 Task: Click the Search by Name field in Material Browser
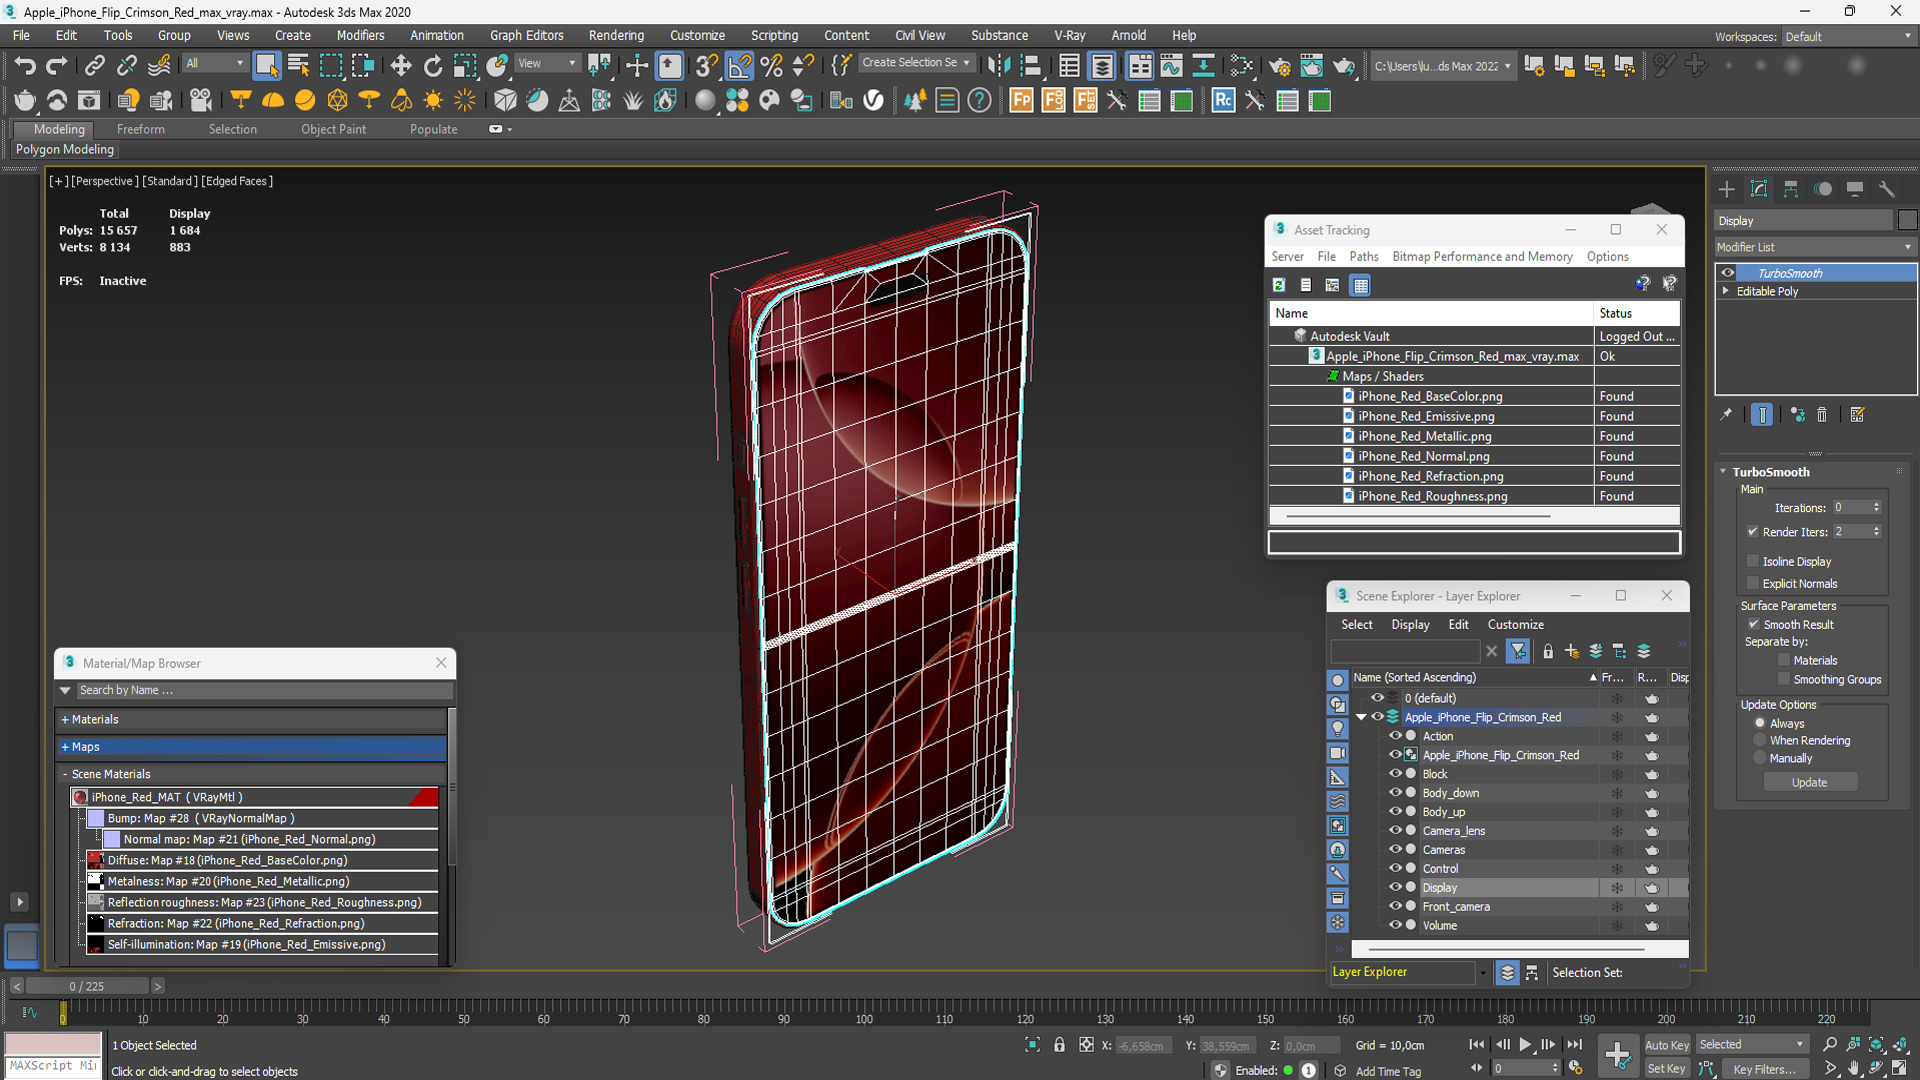pyautogui.click(x=264, y=690)
